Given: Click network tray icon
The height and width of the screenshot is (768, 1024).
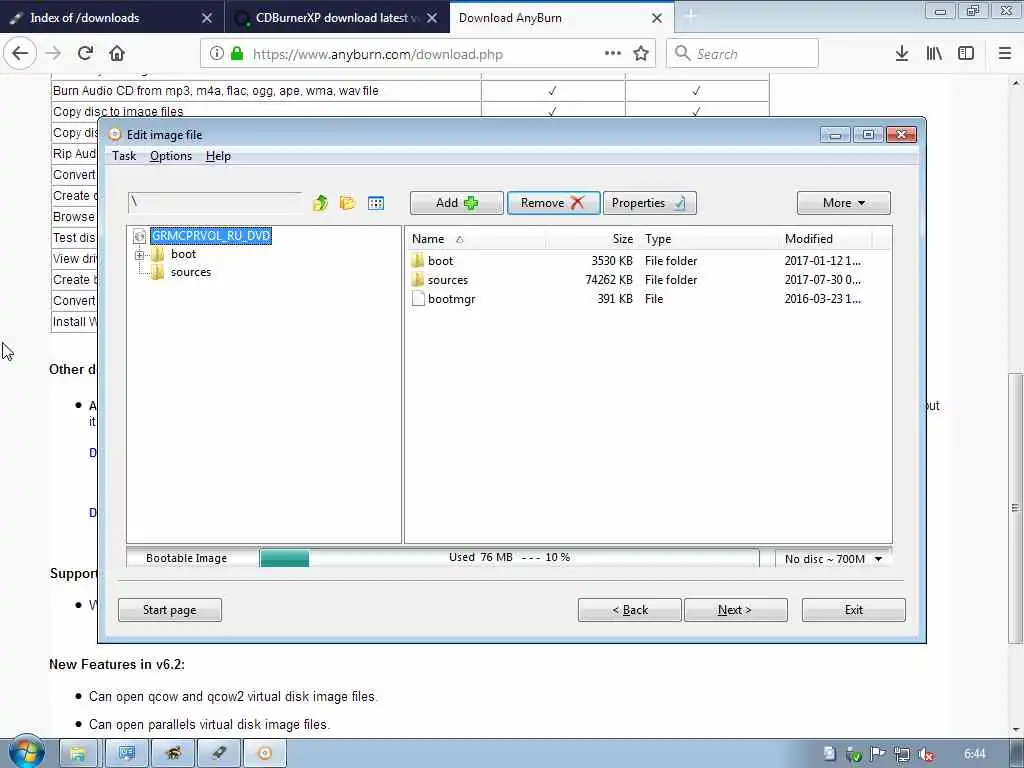Looking at the screenshot, I should (x=901, y=755).
